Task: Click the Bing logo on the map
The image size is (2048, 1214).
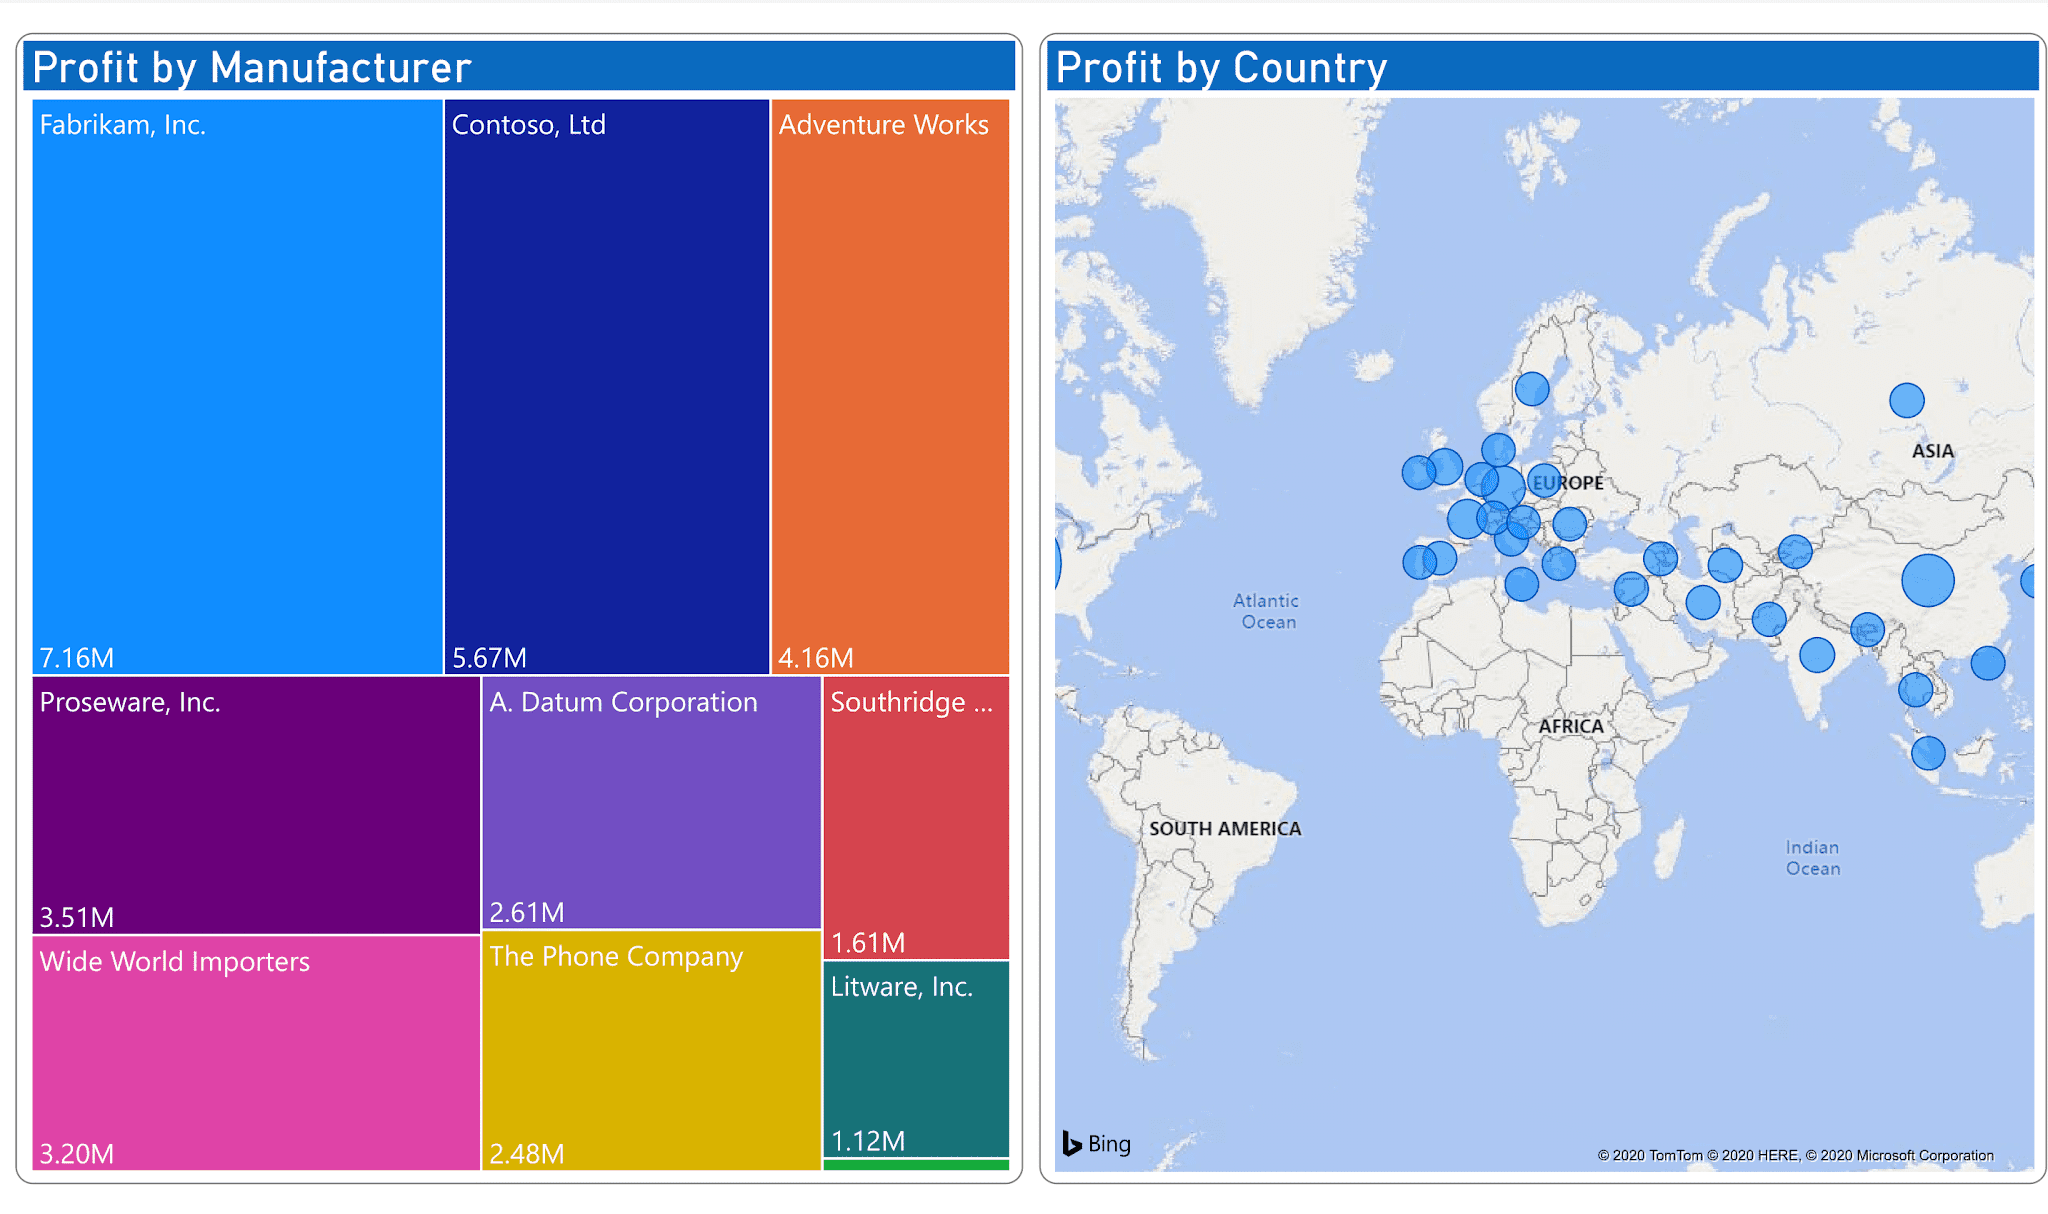Action: [1098, 1143]
